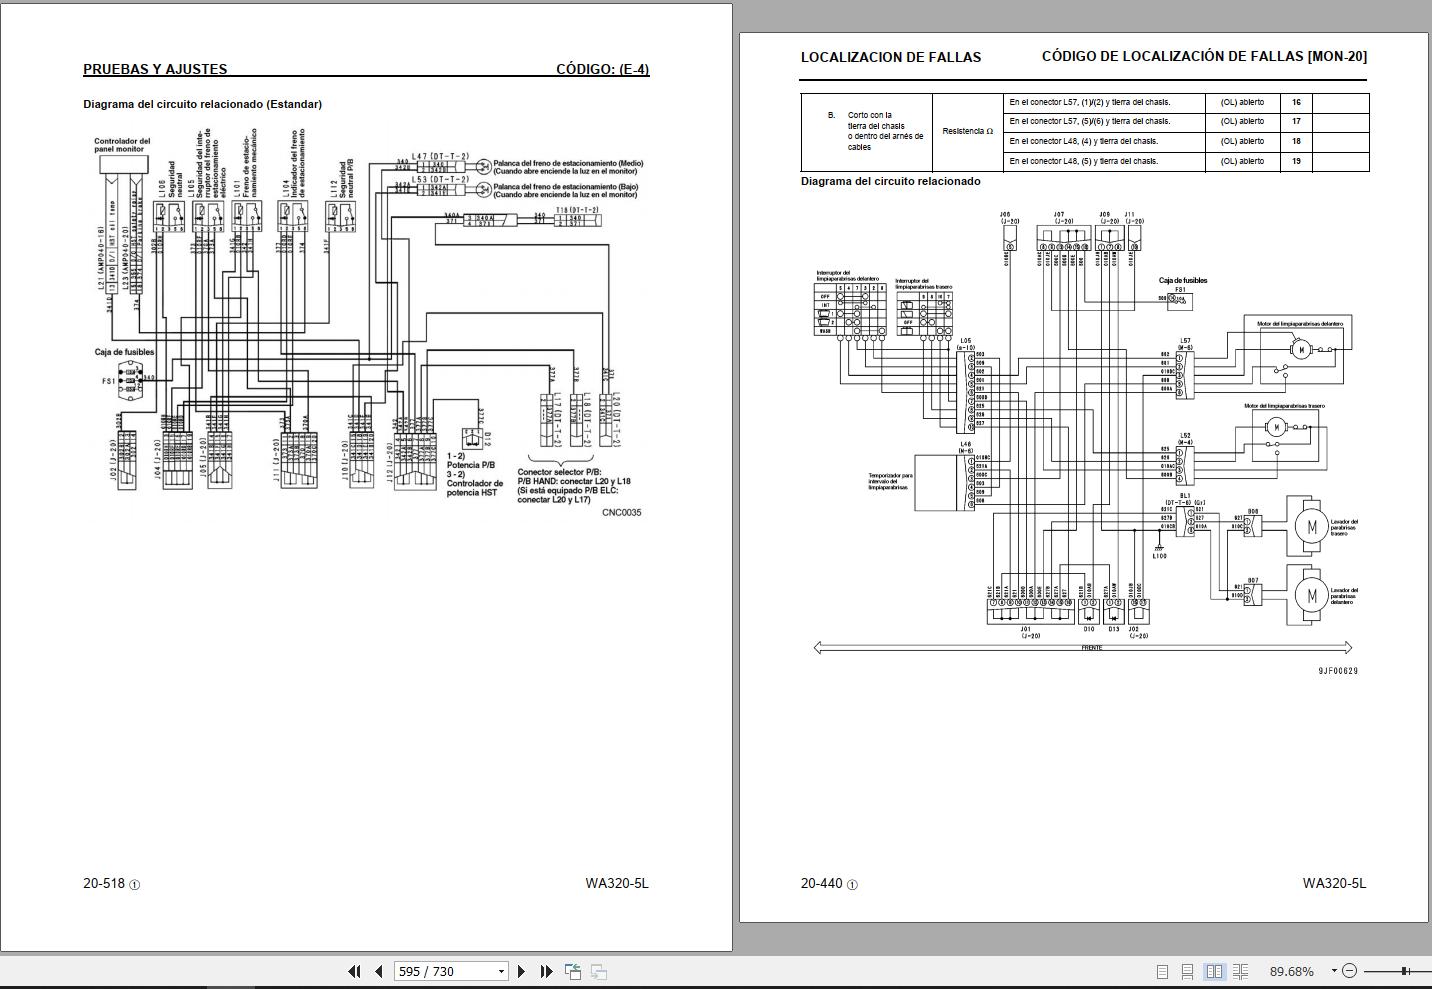Click the greyed-out next view icon
Viewport: 1432px width, 989px height.
599,971
